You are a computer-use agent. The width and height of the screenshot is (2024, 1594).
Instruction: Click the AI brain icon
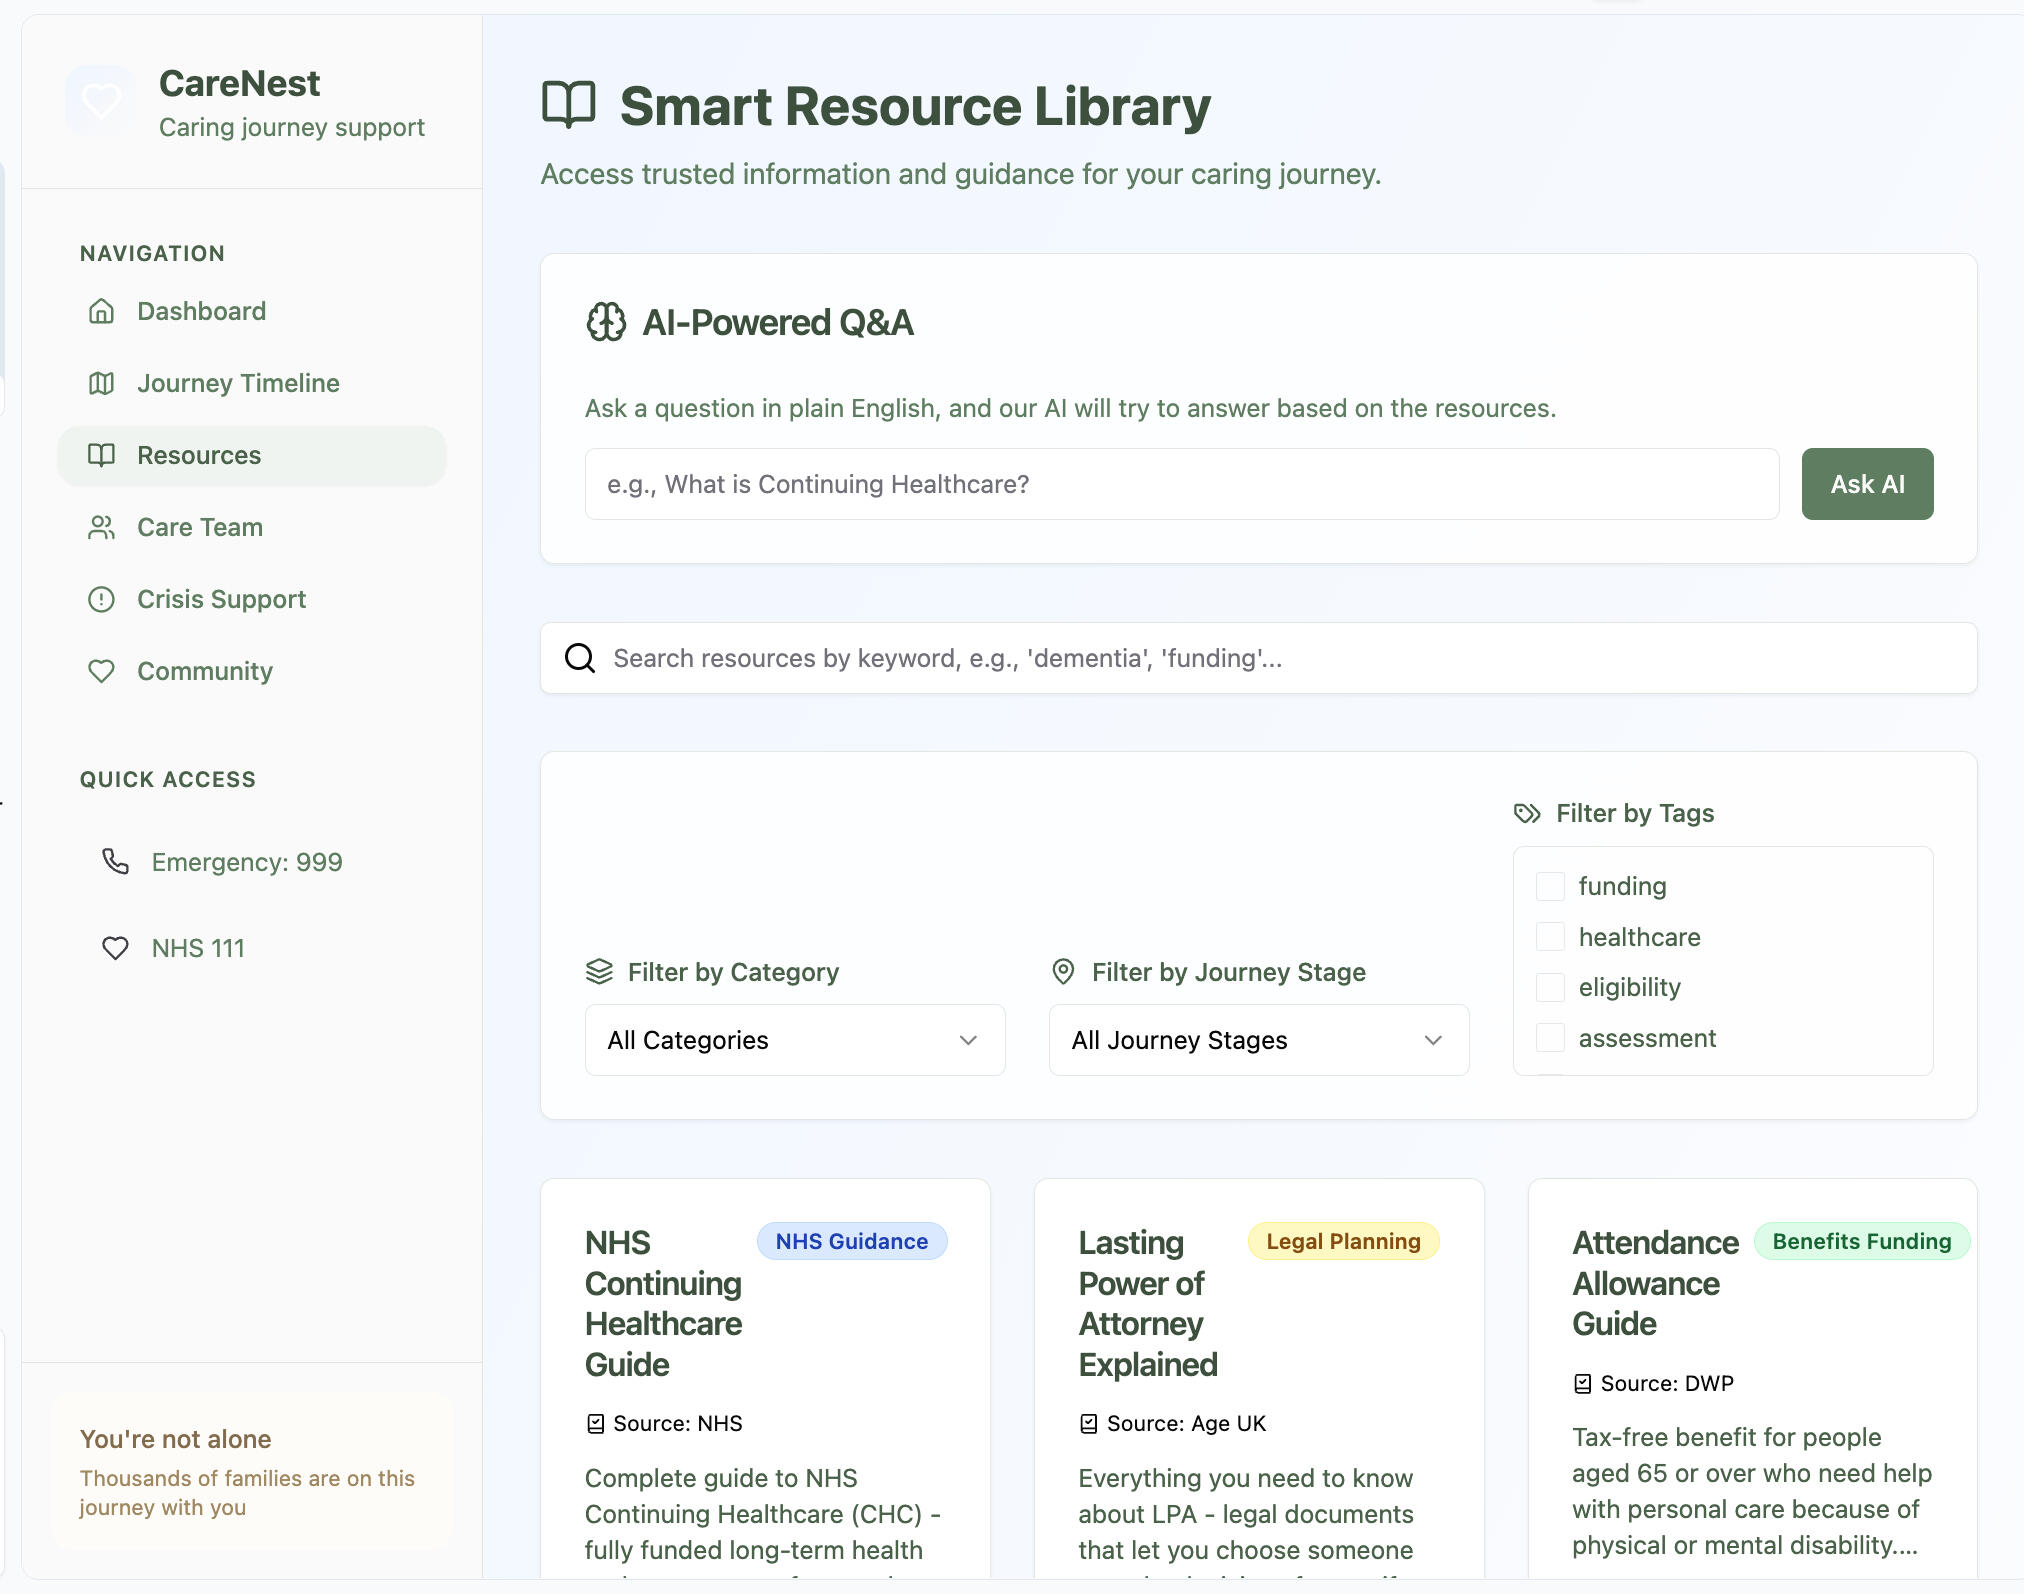click(x=606, y=322)
